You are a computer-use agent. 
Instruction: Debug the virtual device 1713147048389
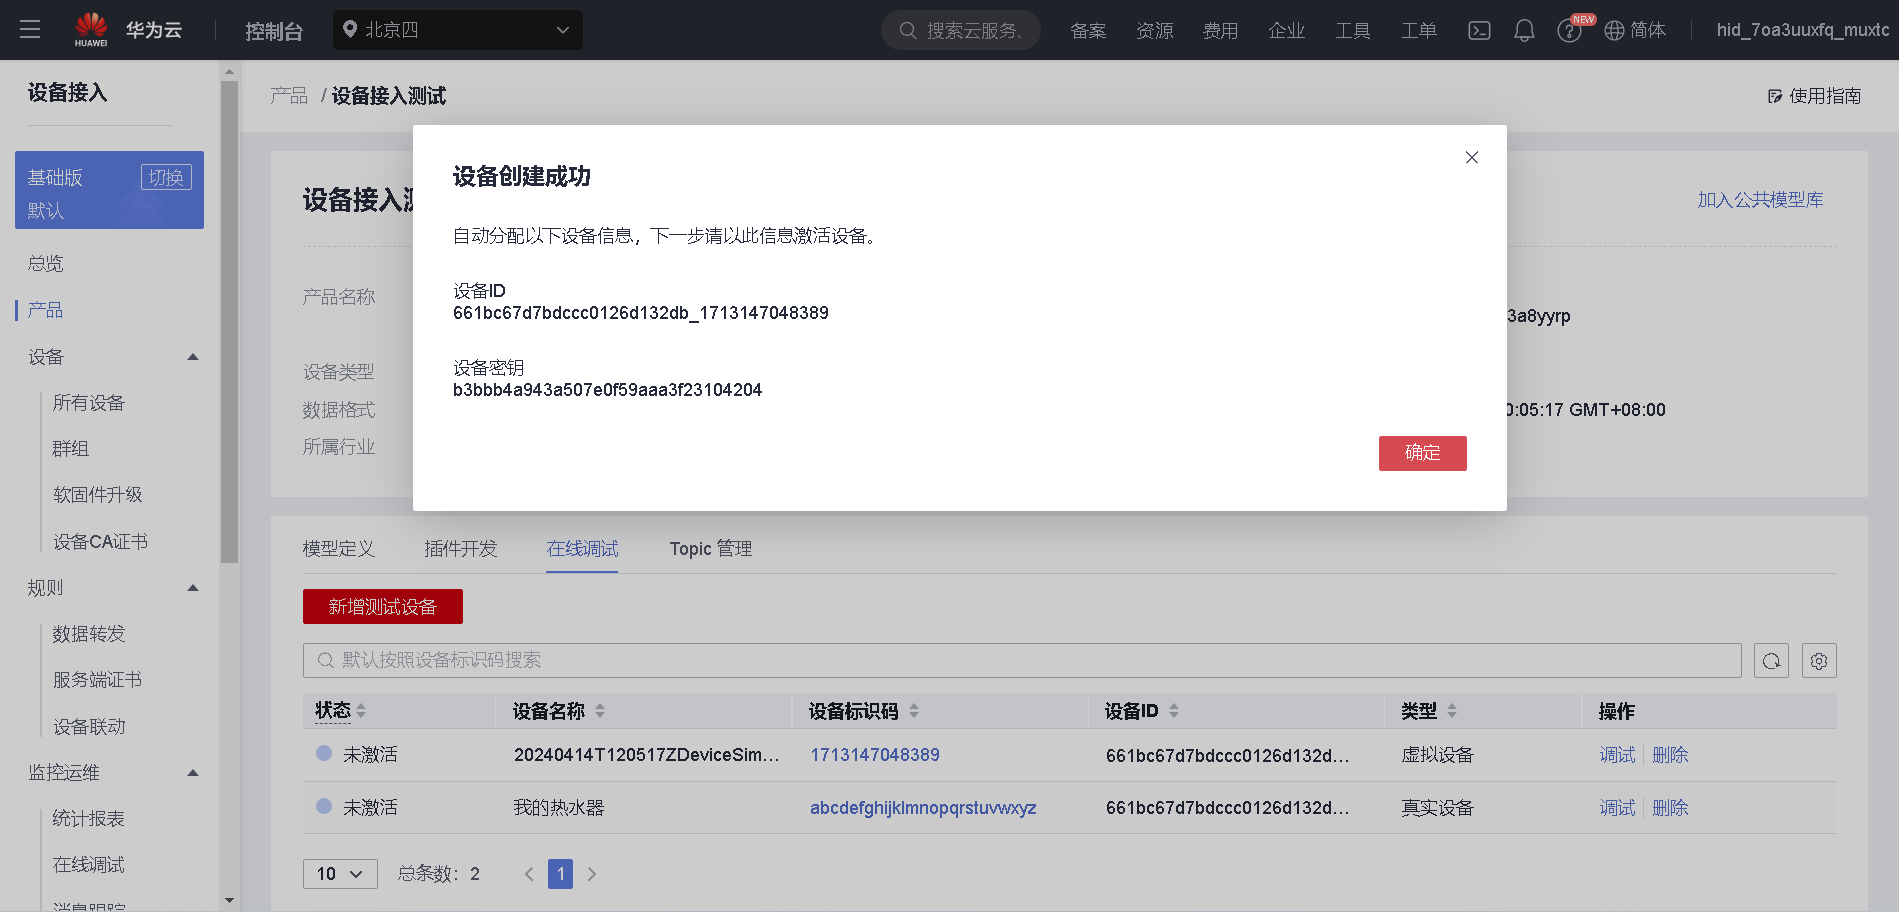[1617, 755]
